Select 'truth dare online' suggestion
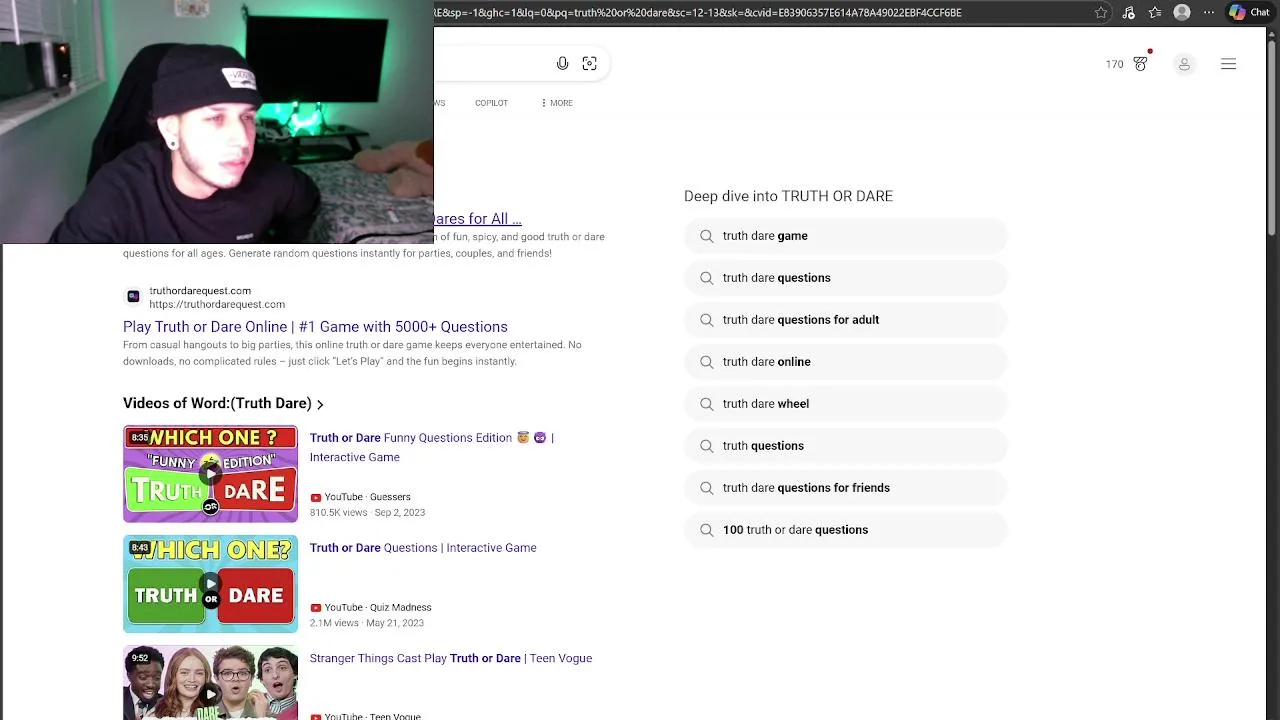The image size is (1280, 720). (x=845, y=362)
